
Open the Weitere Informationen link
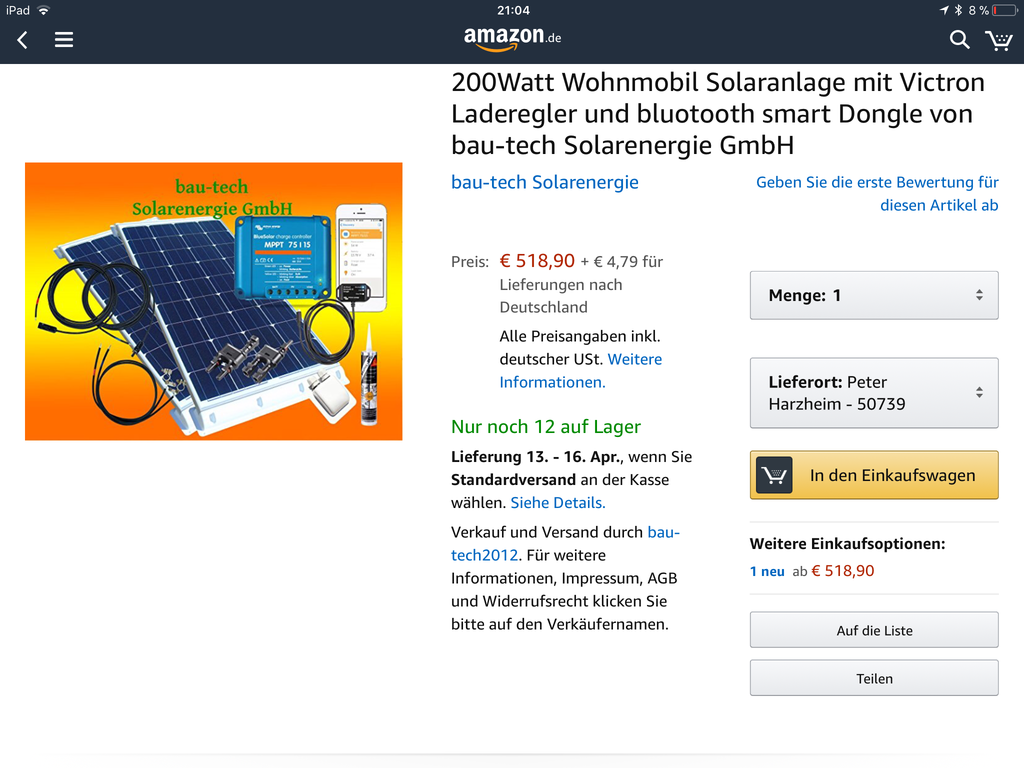tap(581, 370)
